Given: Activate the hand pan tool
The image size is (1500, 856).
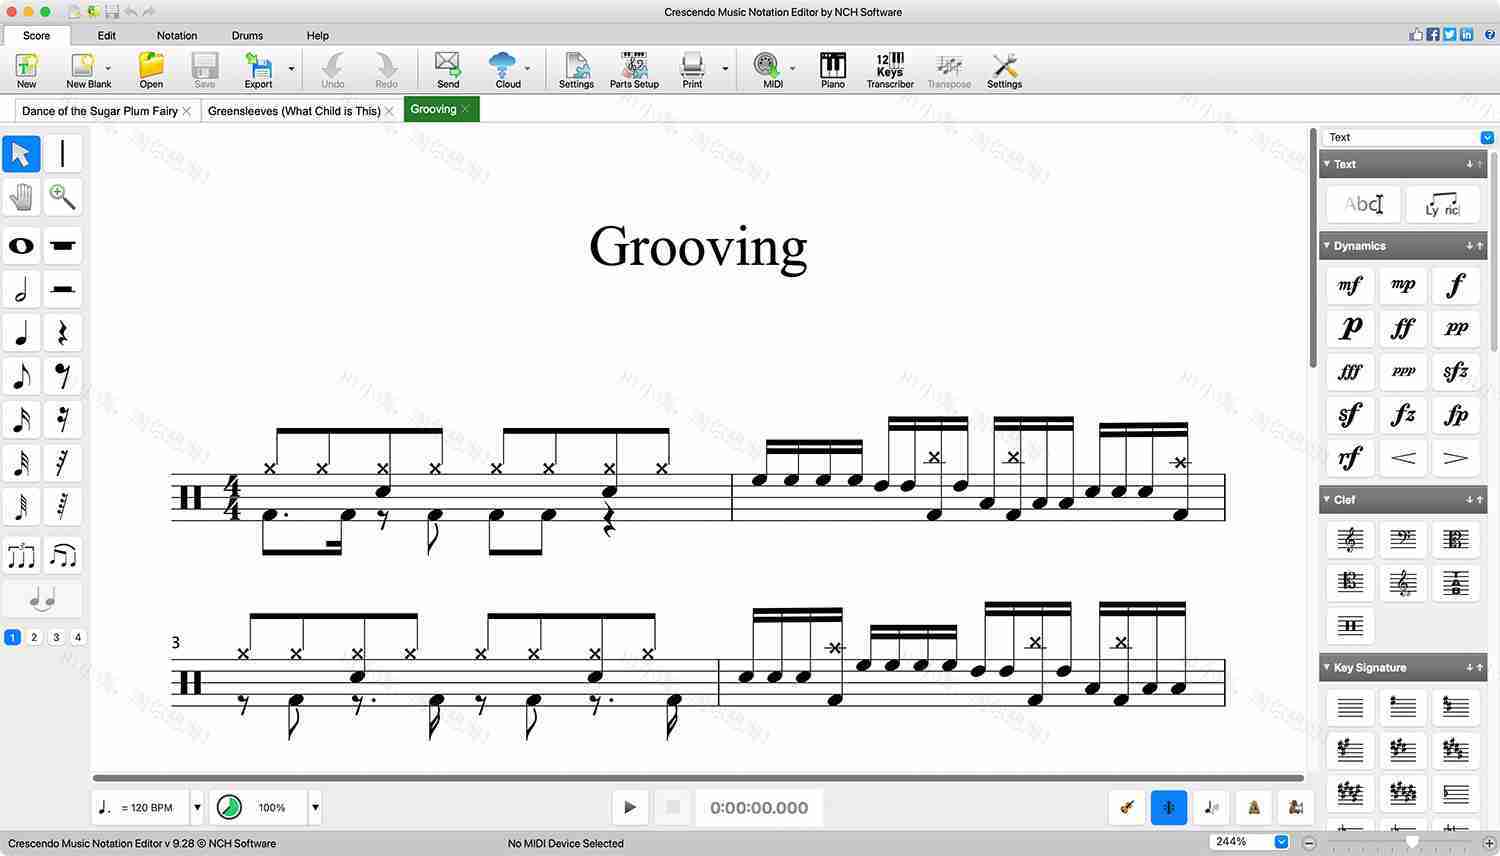Looking at the screenshot, I should tap(21, 197).
